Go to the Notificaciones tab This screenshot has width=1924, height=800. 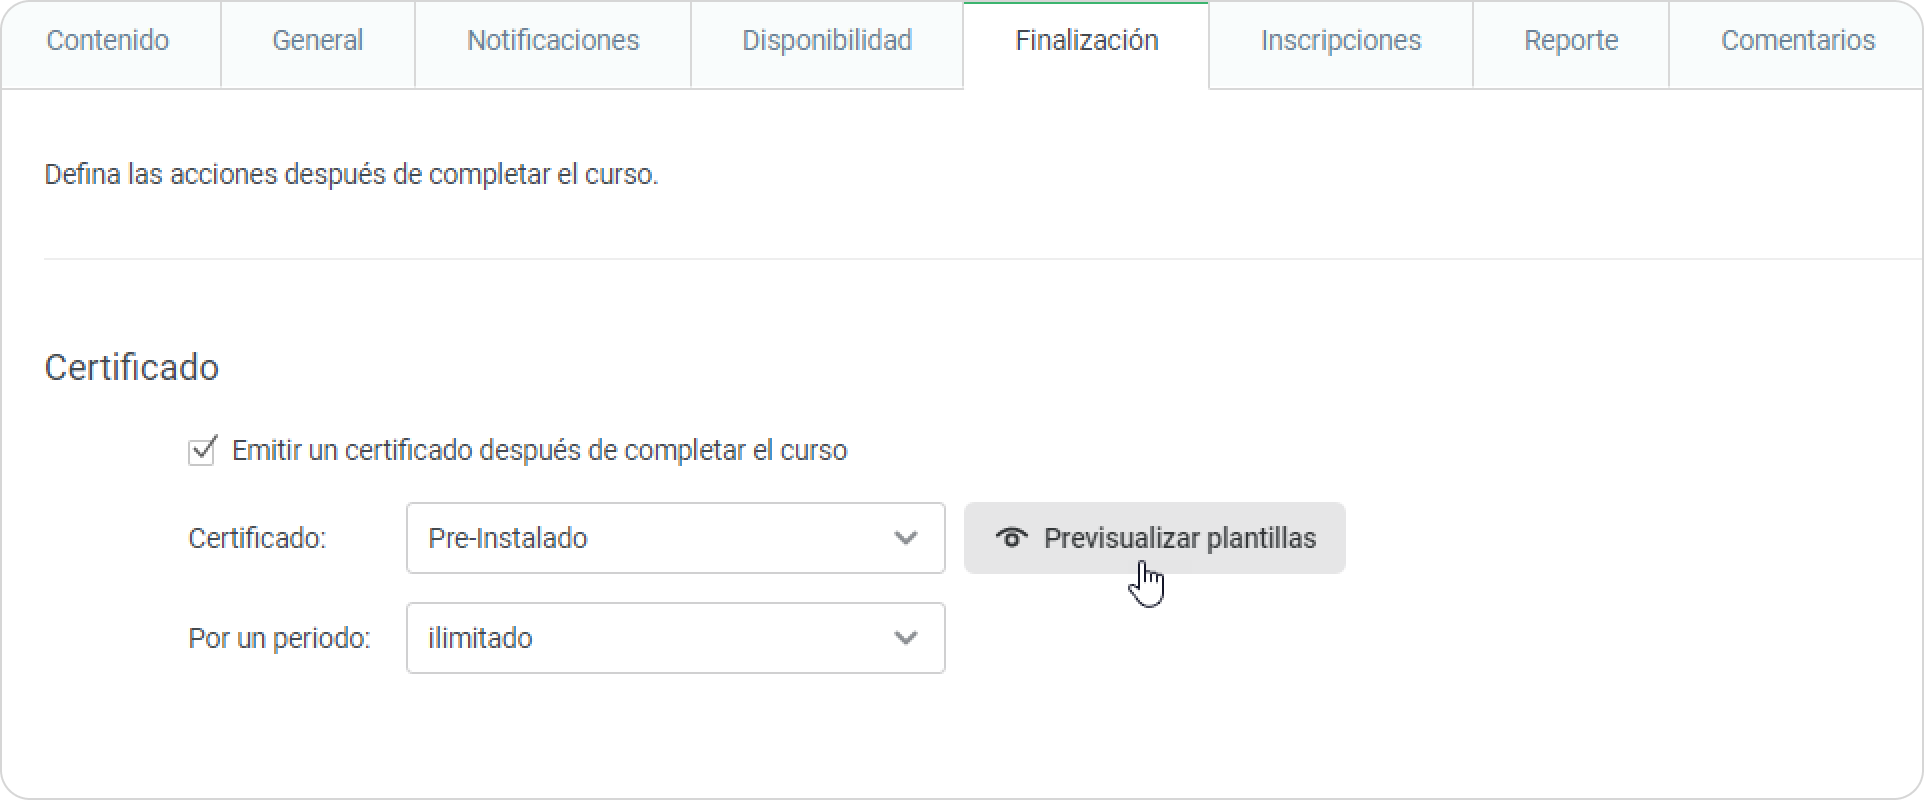coord(553,41)
